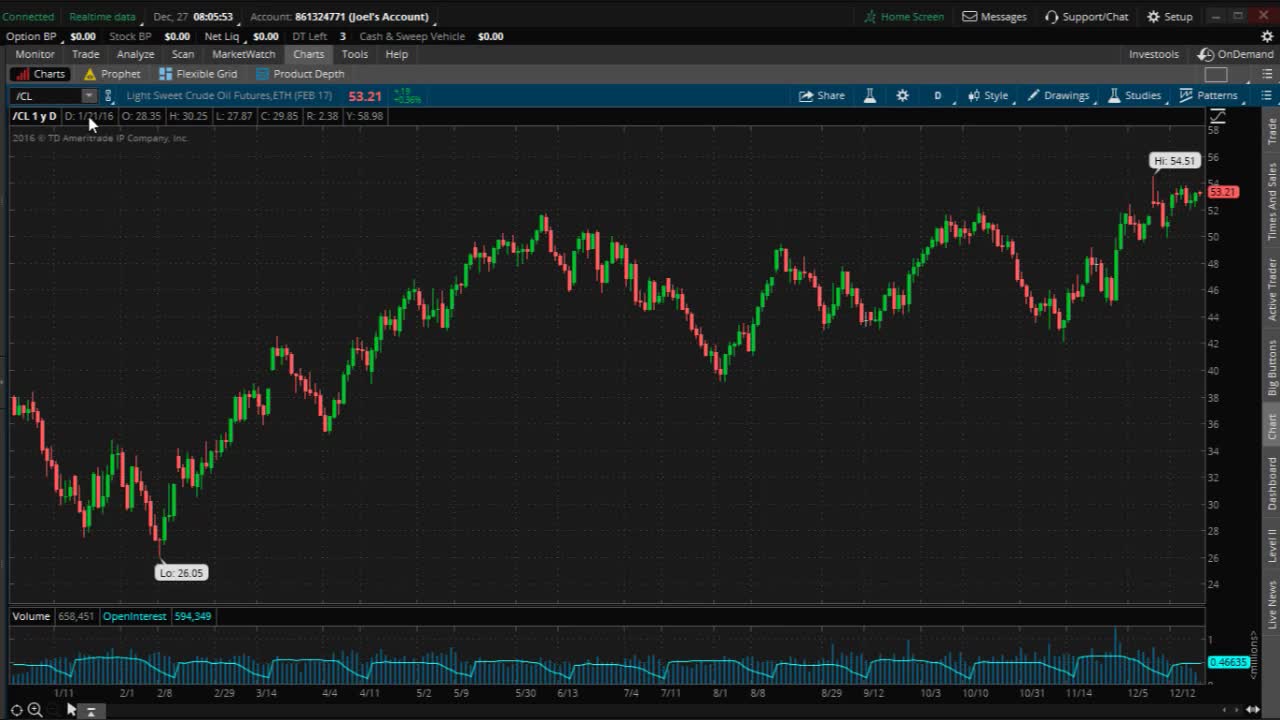The height and width of the screenshot is (720, 1280).
Task: Open the Style dropdown menu
Action: point(988,96)
